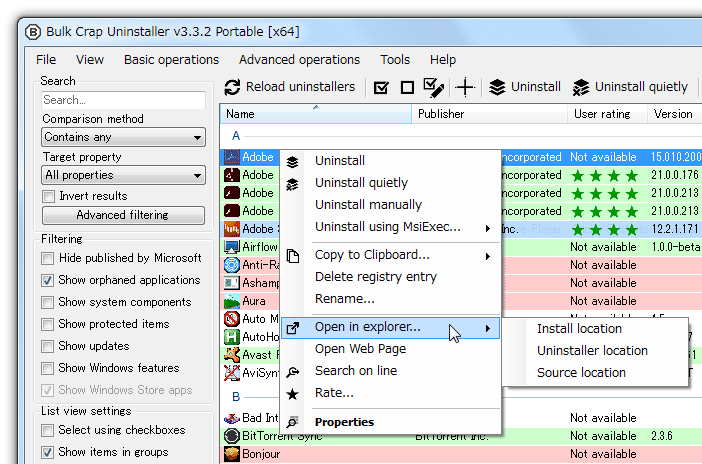Choose Uninstaller location in submenu
The image size is (702, 464).
595,351
